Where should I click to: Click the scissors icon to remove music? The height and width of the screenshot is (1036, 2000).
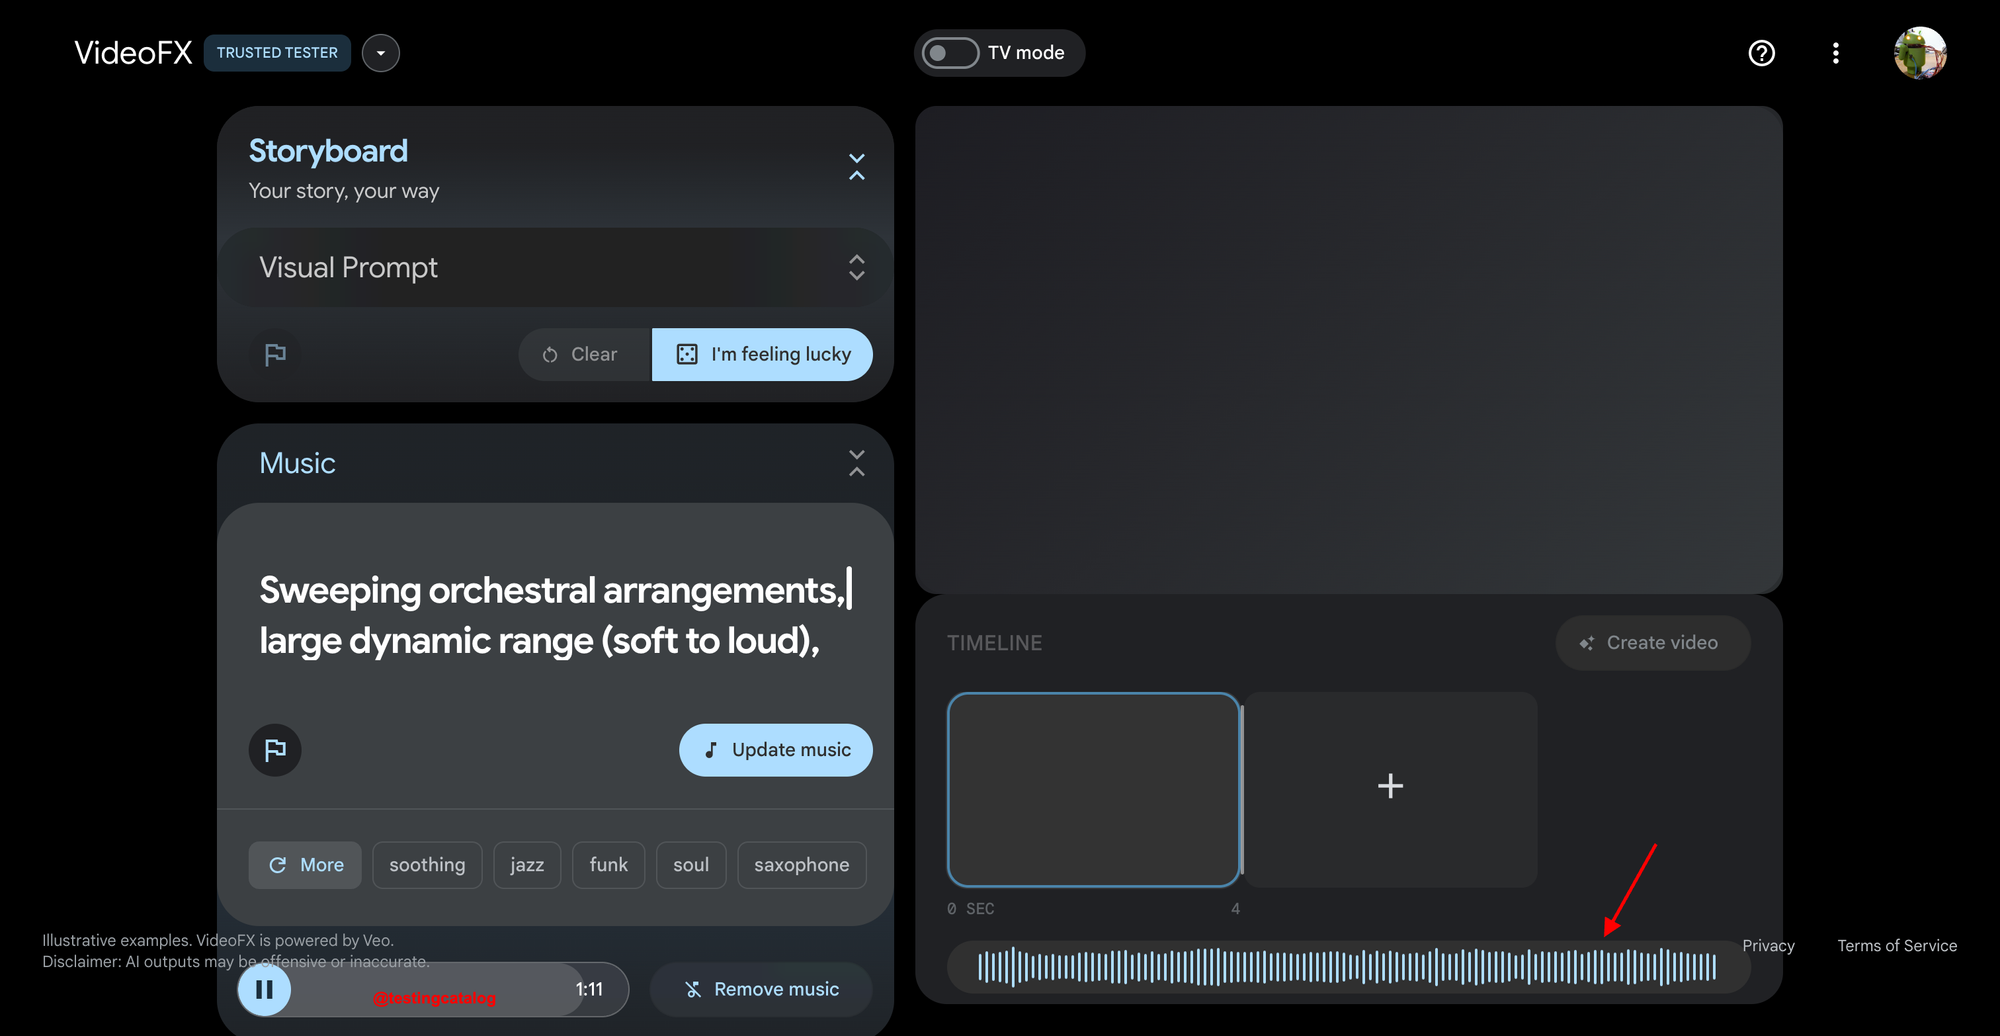pos(692,989)
